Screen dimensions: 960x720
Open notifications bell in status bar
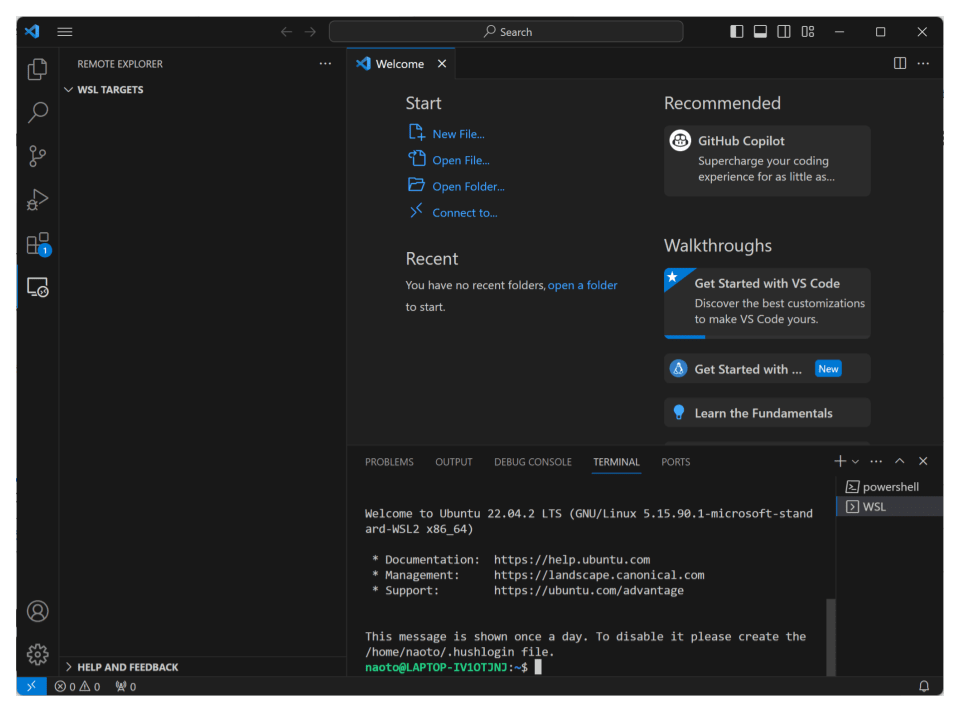(x=924, y=686)
